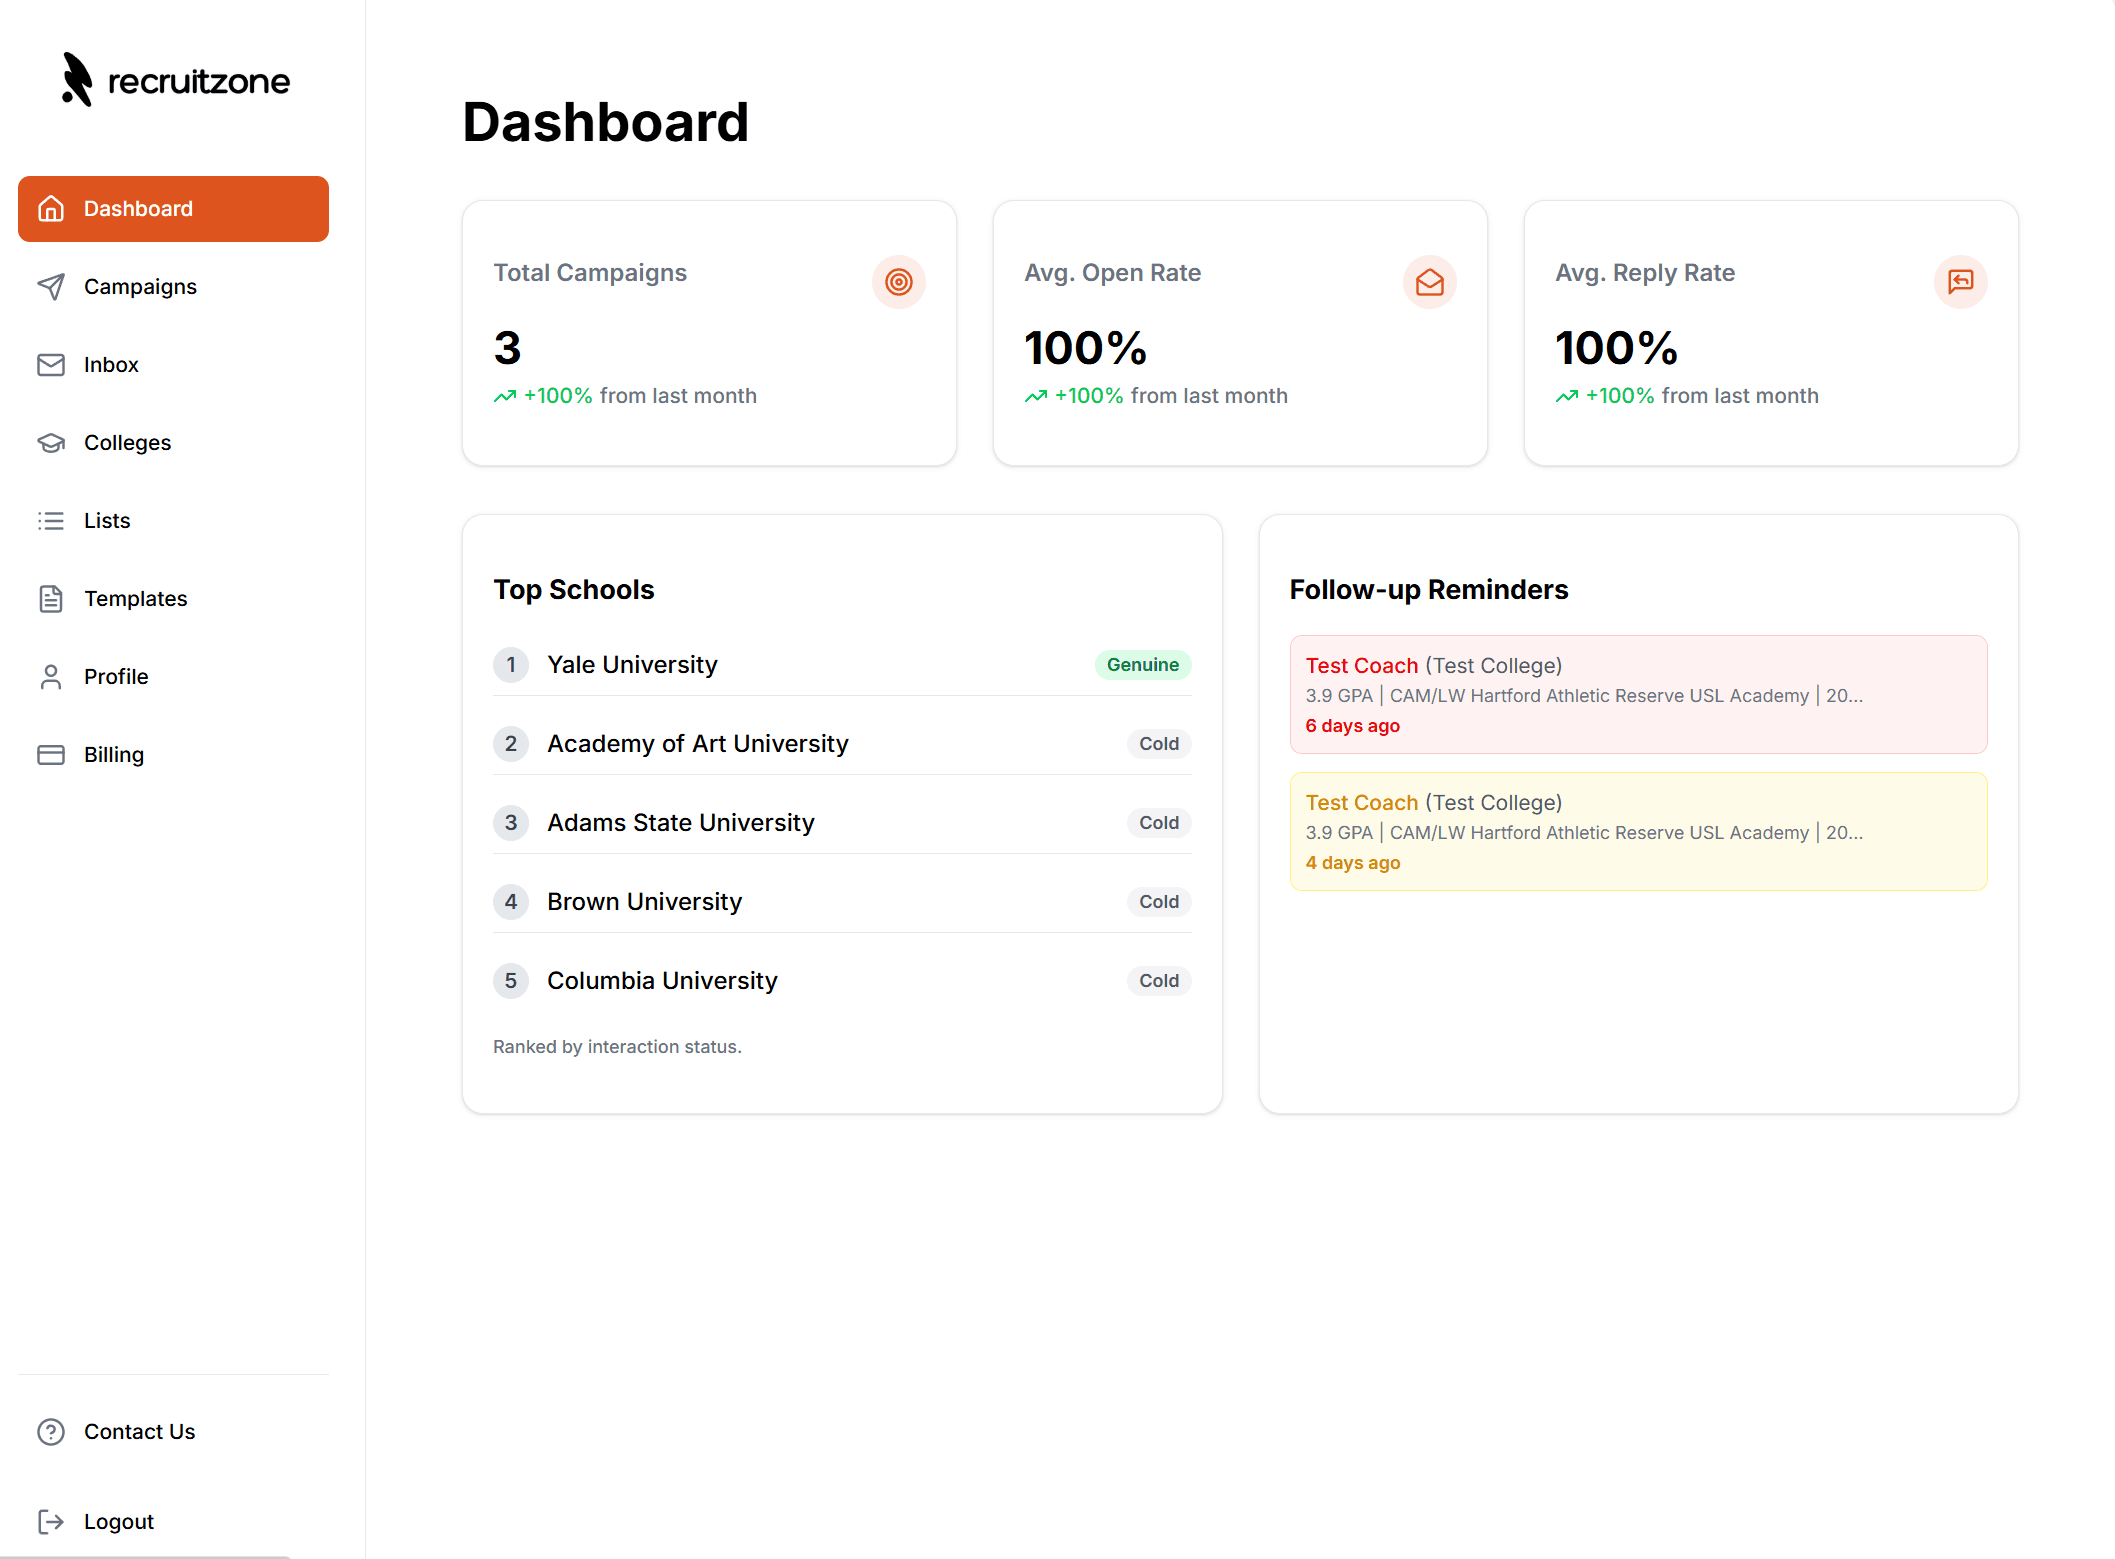This screenshot has width=2115, height=1559.
Task: Click the Genuine status badge
Action: pos(1142,665)
